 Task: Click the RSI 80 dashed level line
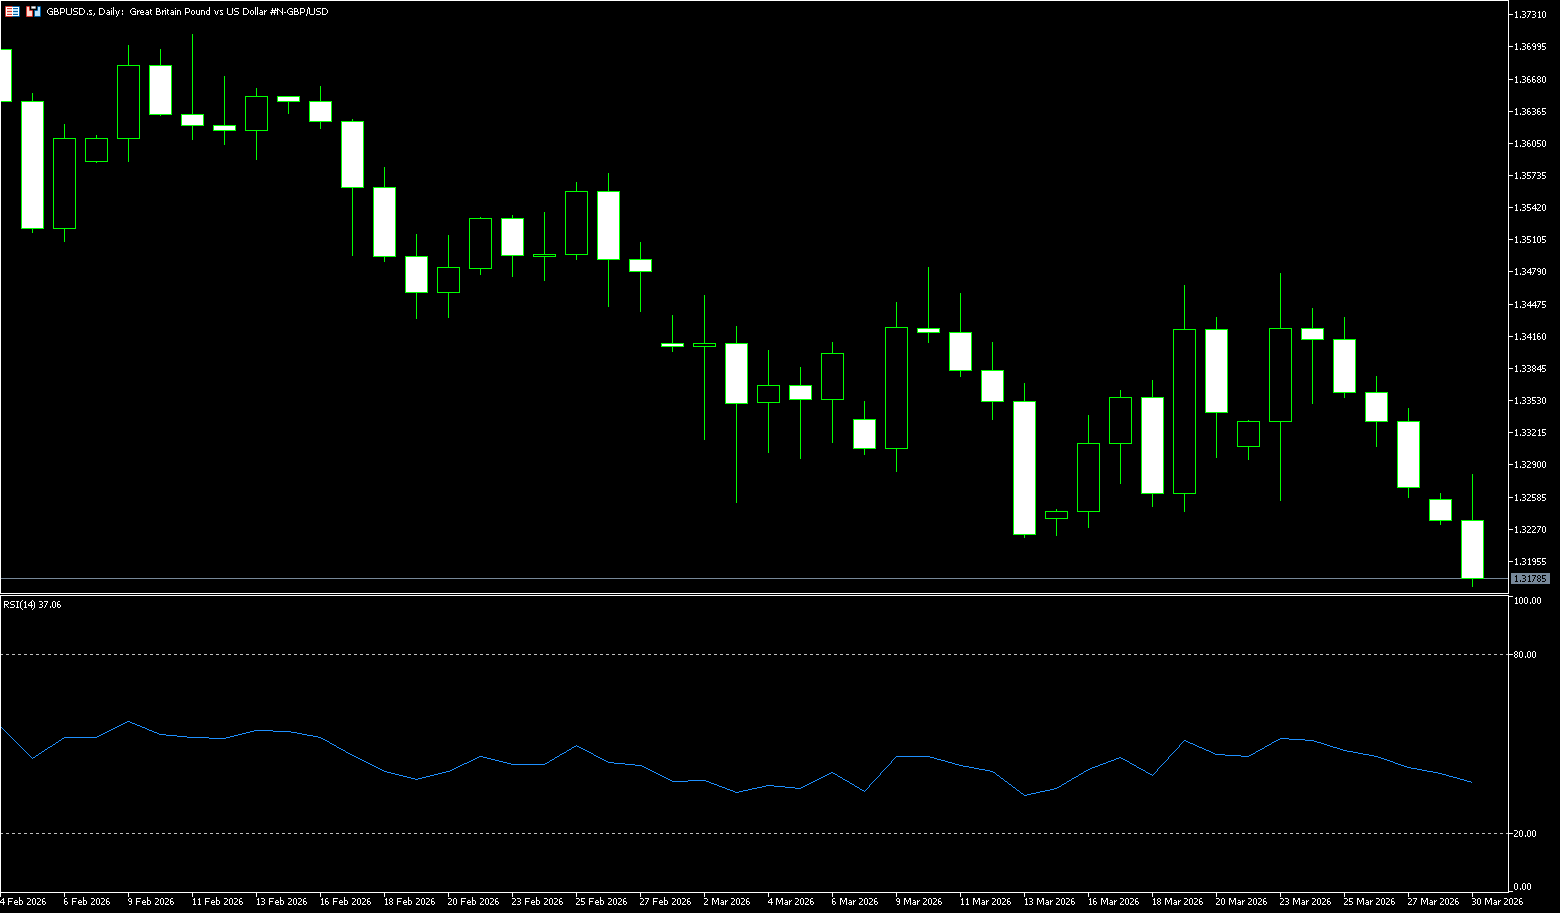tap(700, 654)
